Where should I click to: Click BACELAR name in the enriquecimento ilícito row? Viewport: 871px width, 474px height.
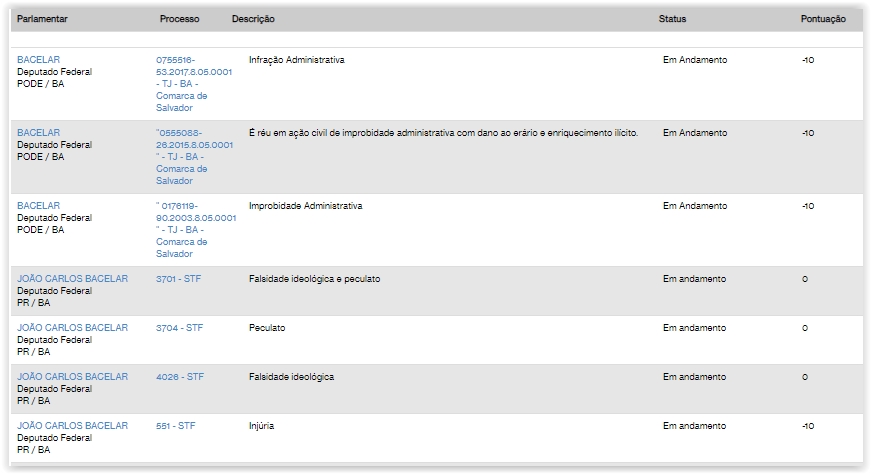click(x=38, y=133)
